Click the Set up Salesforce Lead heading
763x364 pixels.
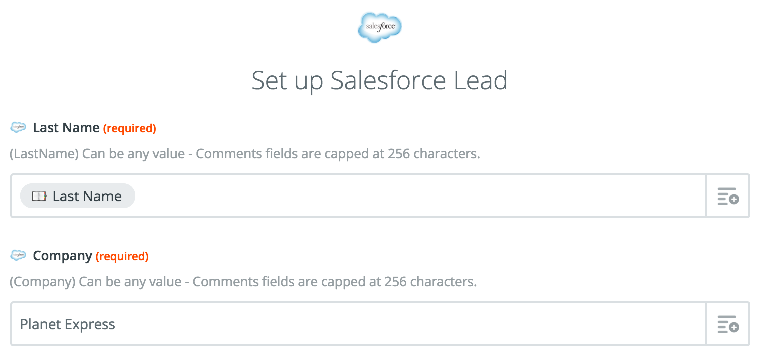(380, 81)
